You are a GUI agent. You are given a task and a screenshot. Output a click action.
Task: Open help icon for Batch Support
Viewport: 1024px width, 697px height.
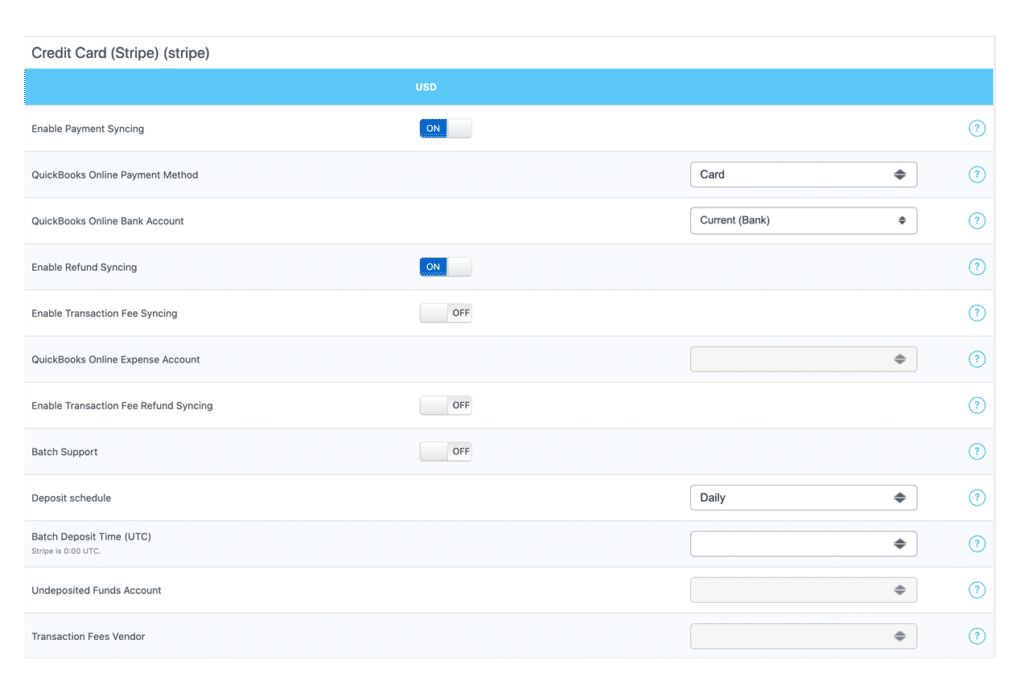[x=976, y=451]
